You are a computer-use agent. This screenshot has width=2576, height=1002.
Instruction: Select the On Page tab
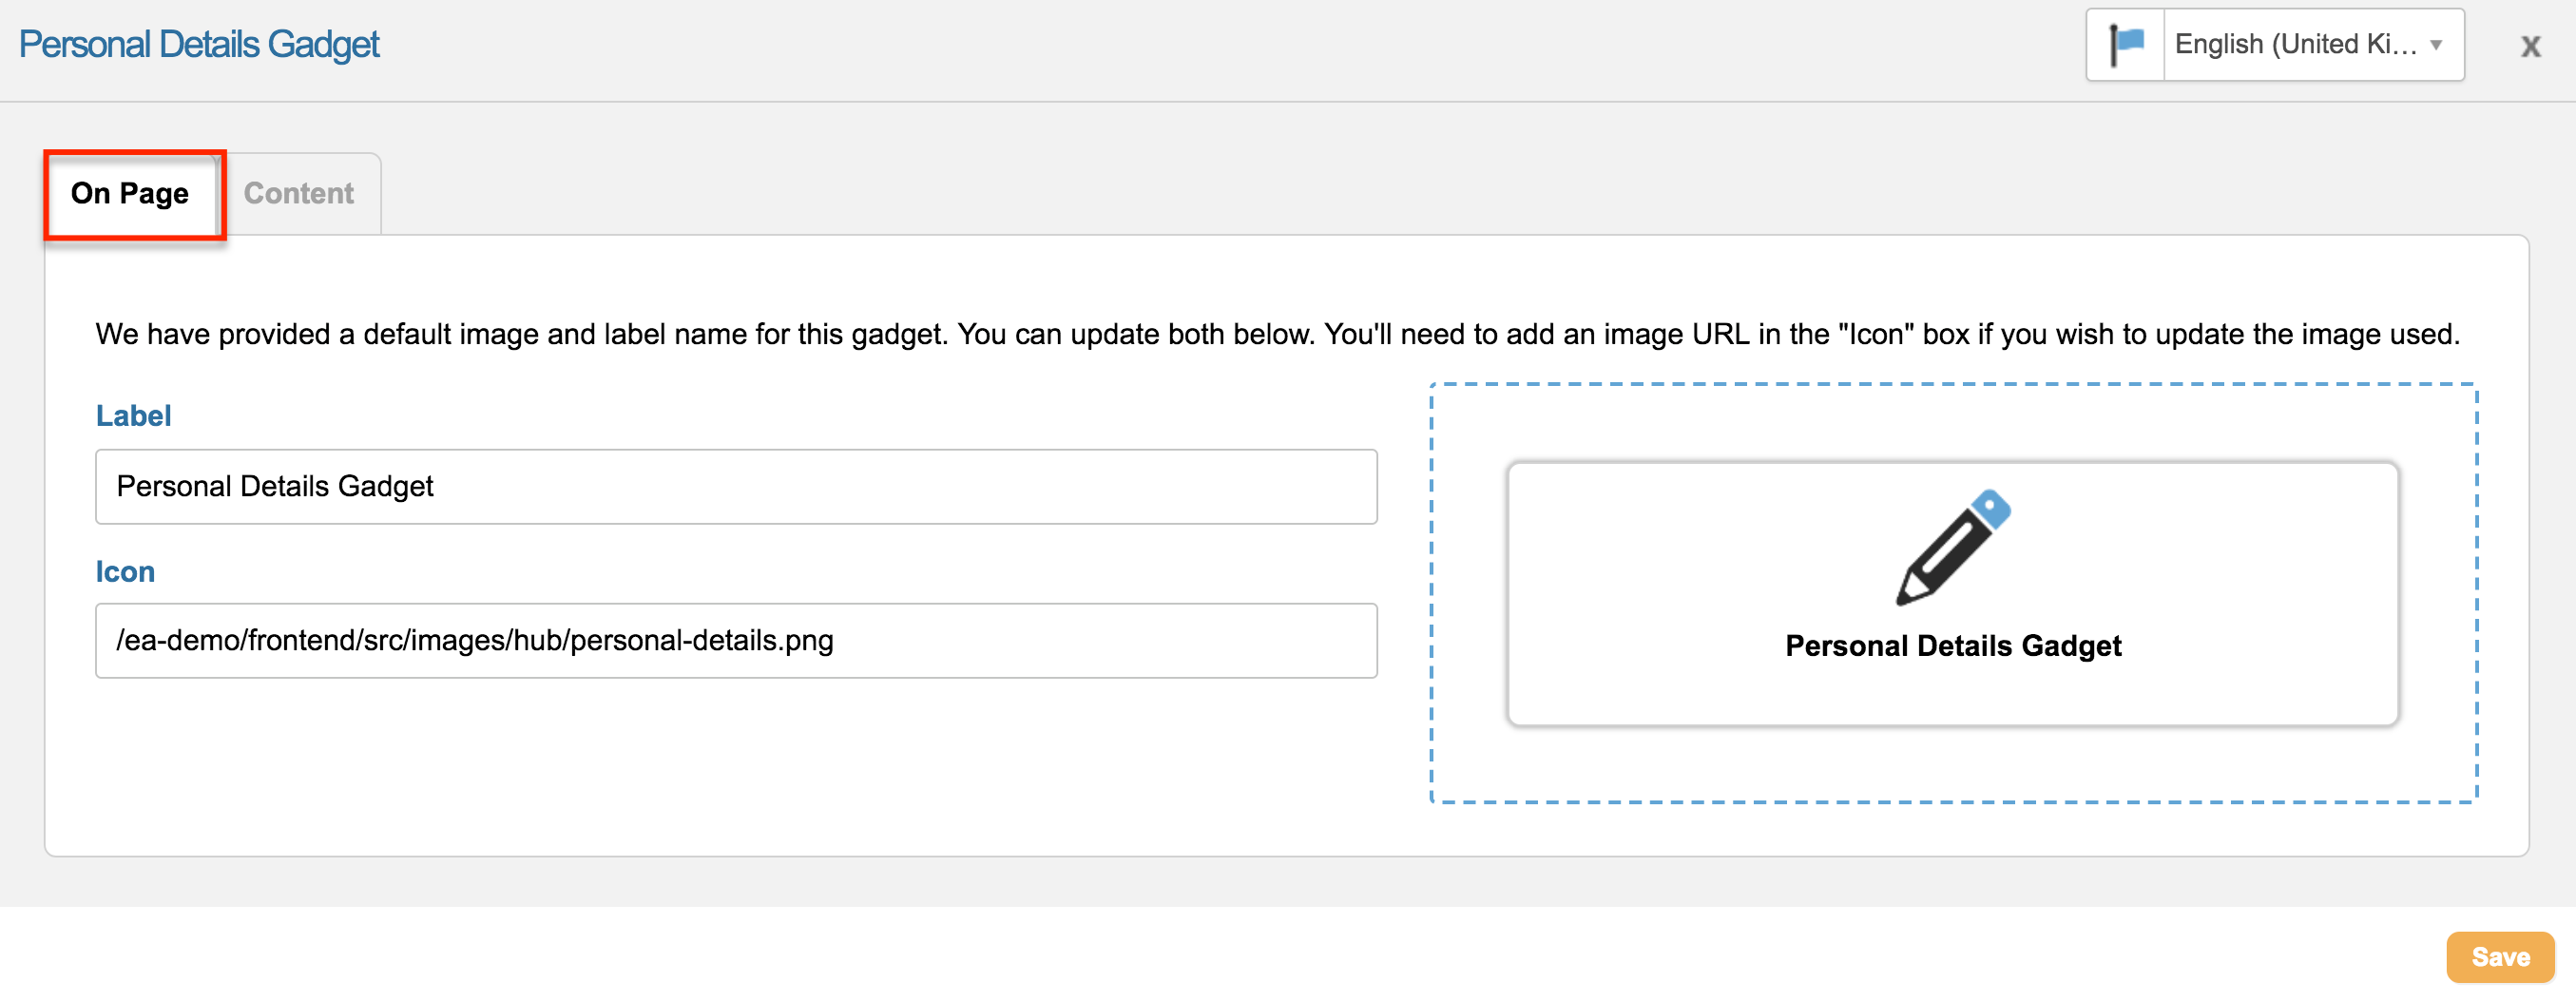pos(130,193)
